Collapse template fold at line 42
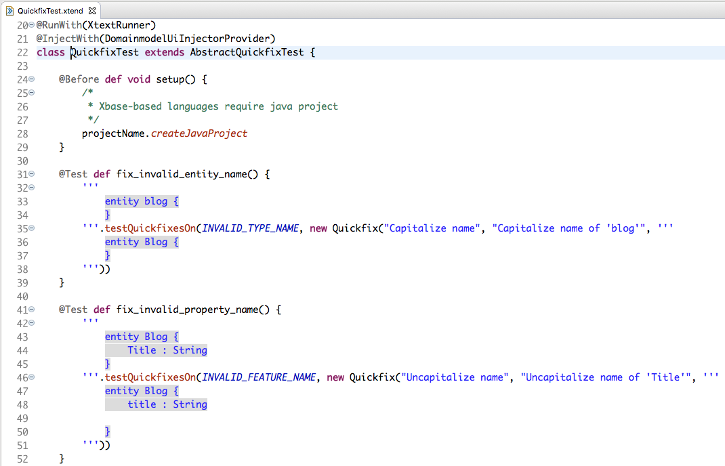 32,323
